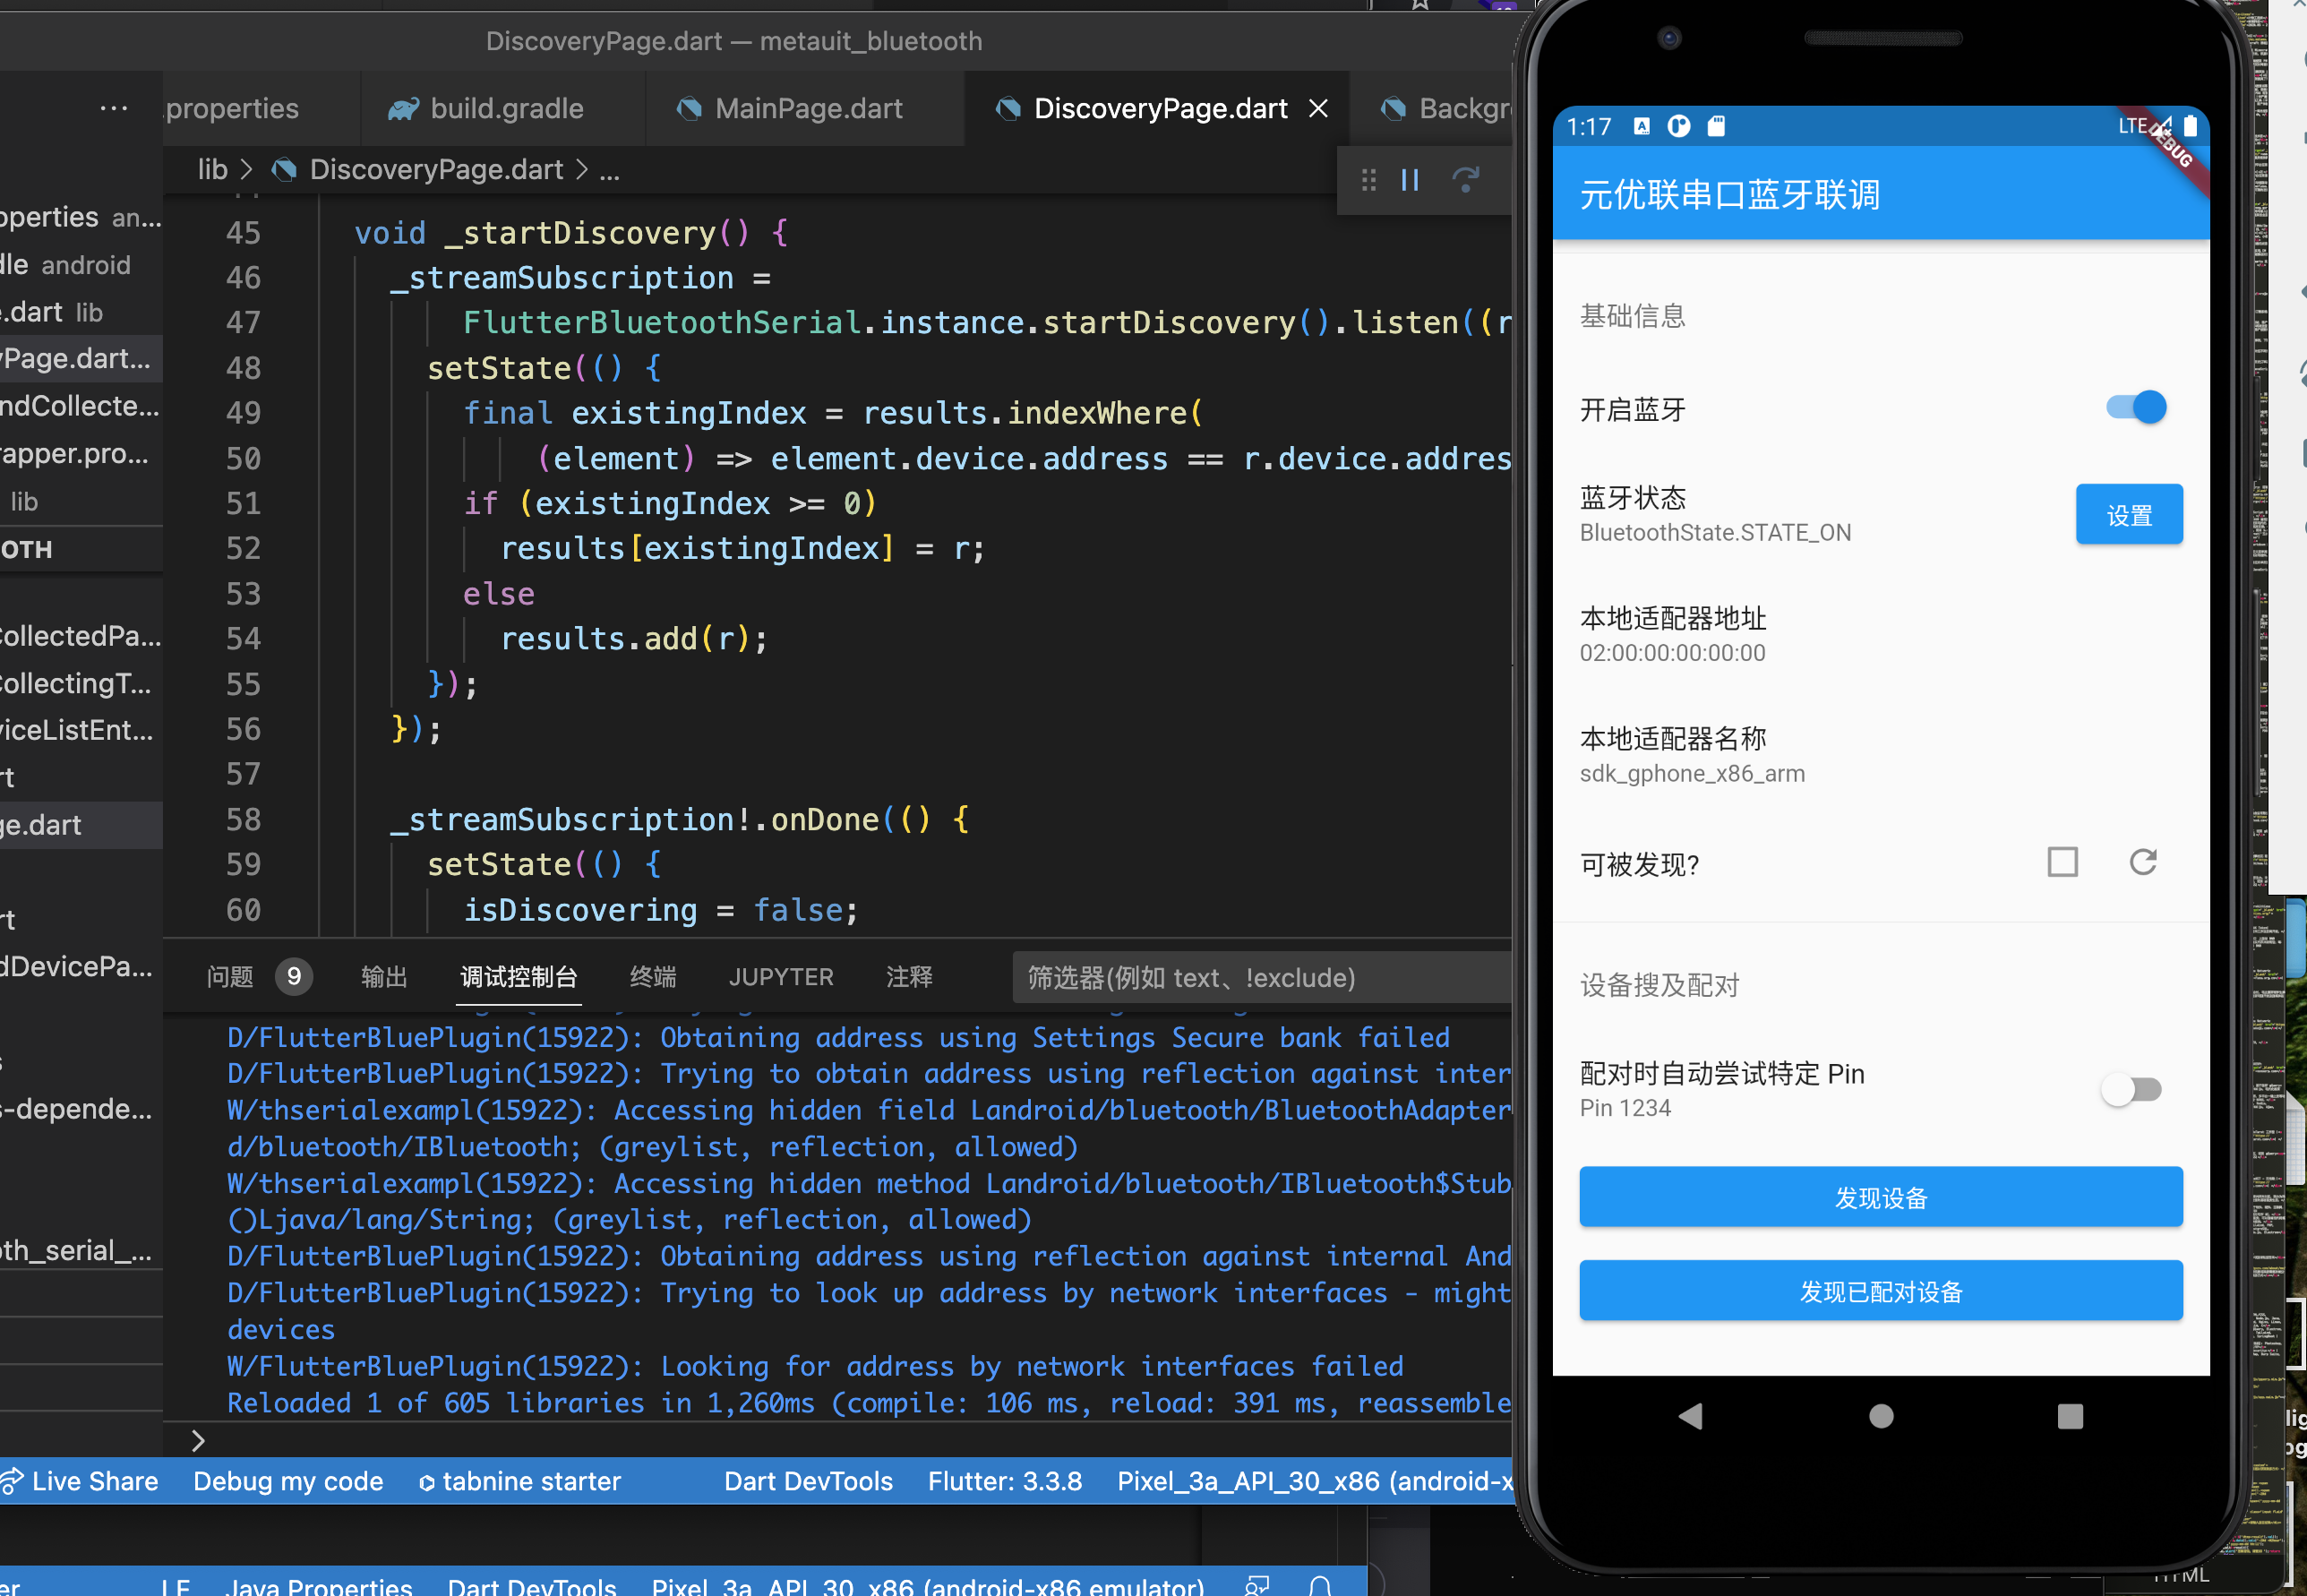
Task: Enable the Pin 1234 auto-pair toggle
Action: (2131, 1090)
